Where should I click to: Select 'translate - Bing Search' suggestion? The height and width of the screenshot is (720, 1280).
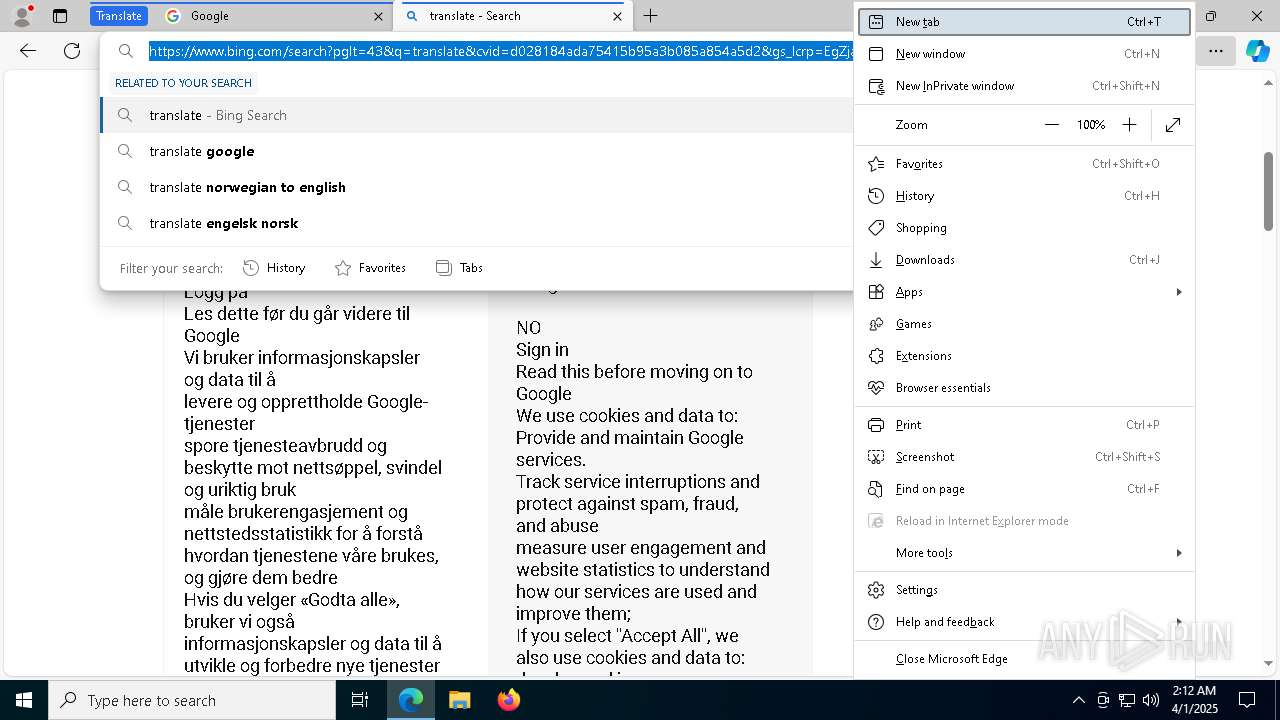coord(477,115)
